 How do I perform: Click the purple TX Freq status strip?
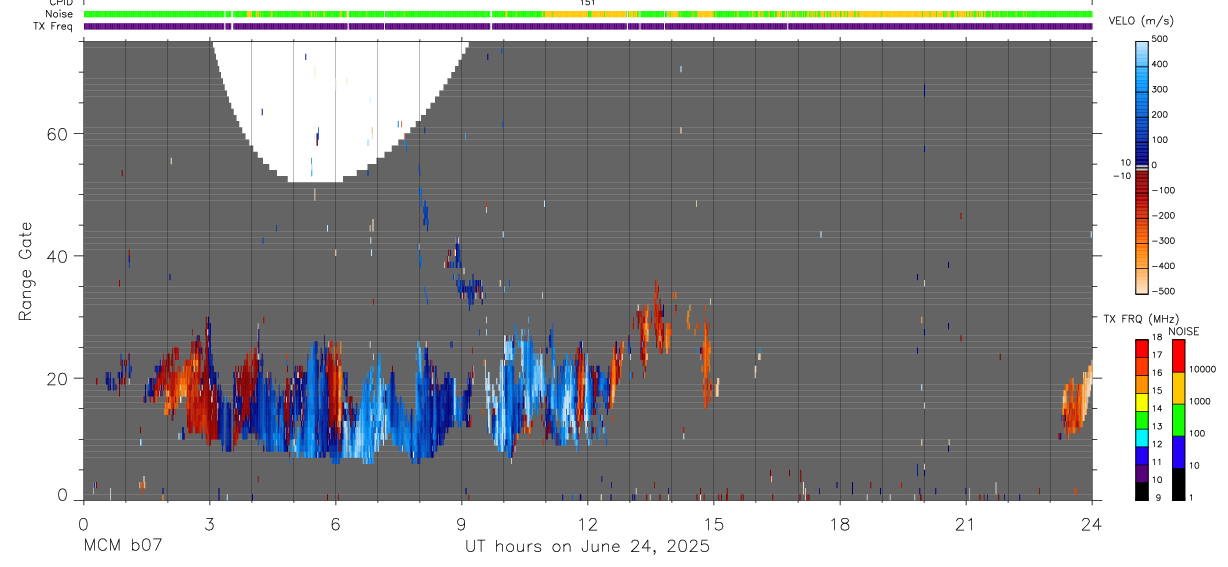[588, 26]
